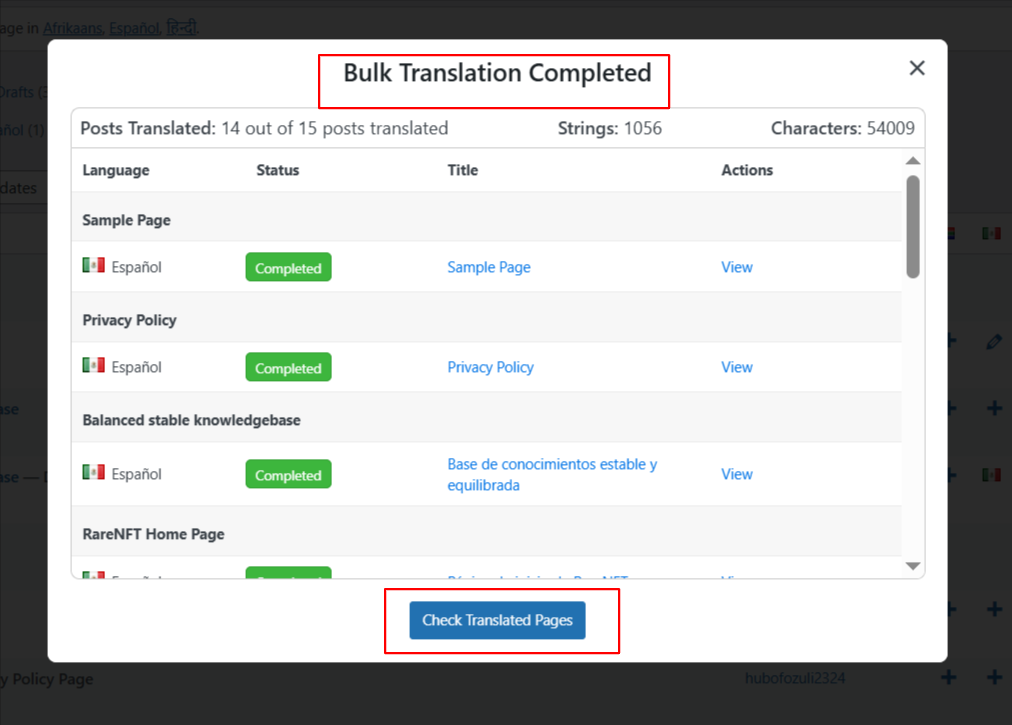Screen dimensions: 1012x725
Task: View the translated Privacy Policy page
Action: 736,367
